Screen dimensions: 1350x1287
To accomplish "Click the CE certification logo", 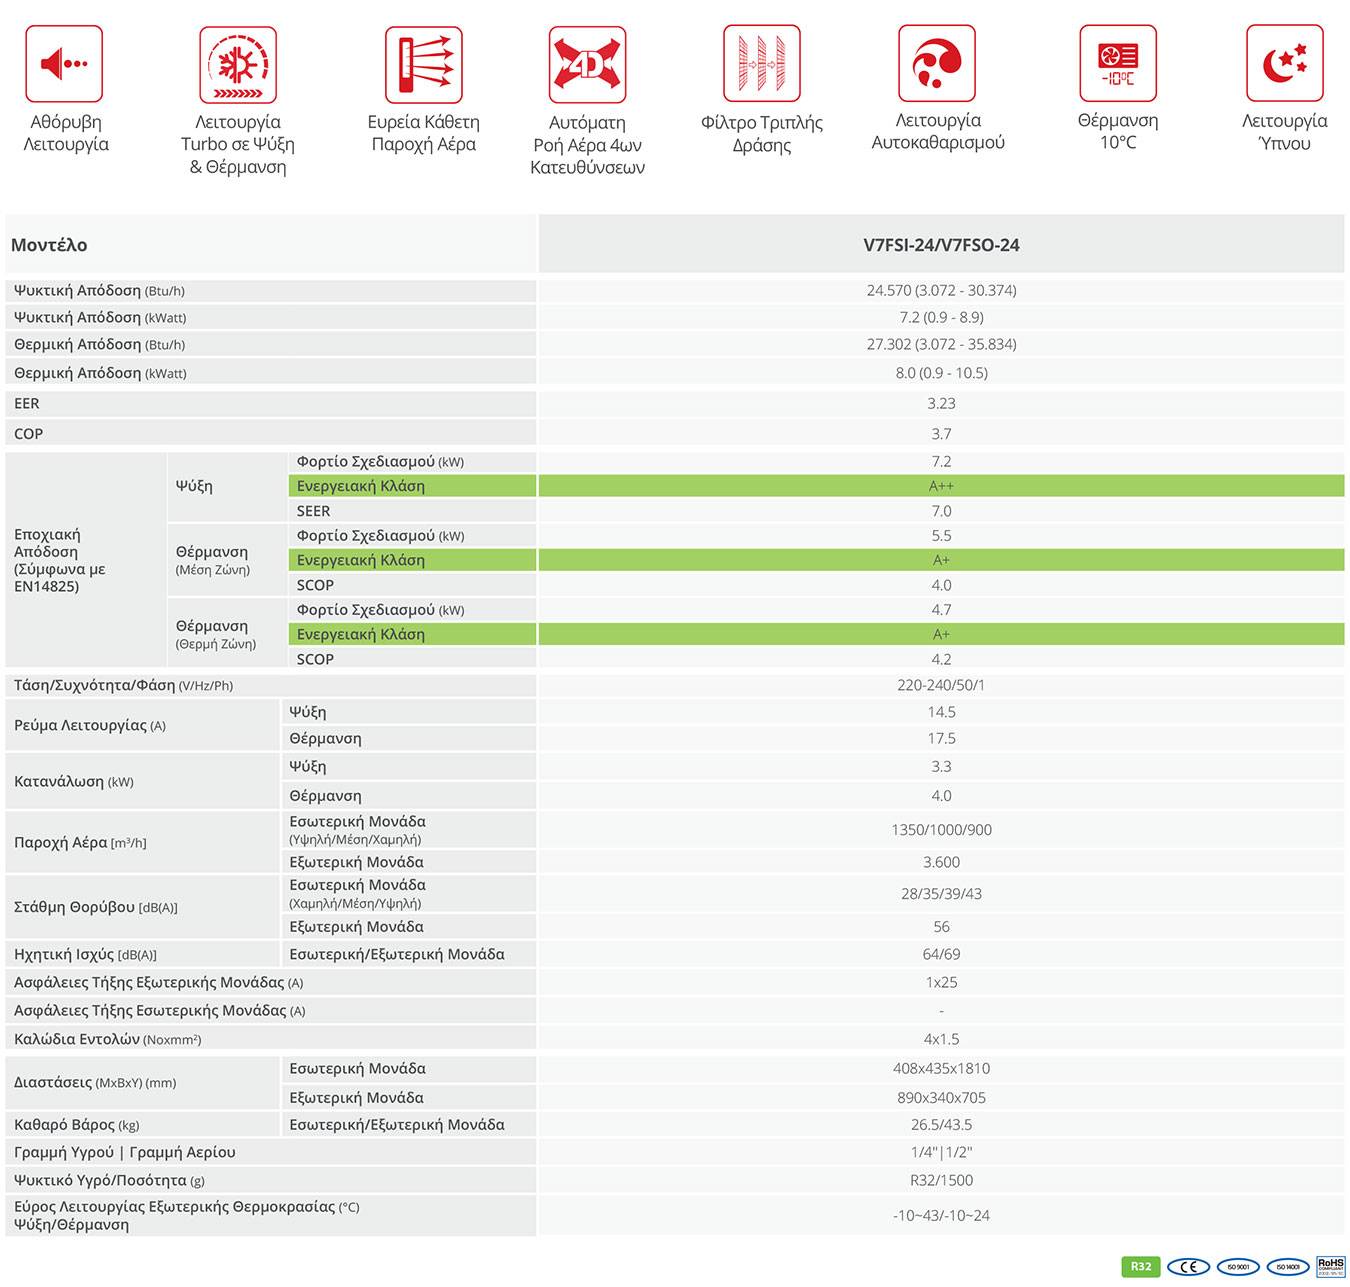I will [x=1188, y=1267].
